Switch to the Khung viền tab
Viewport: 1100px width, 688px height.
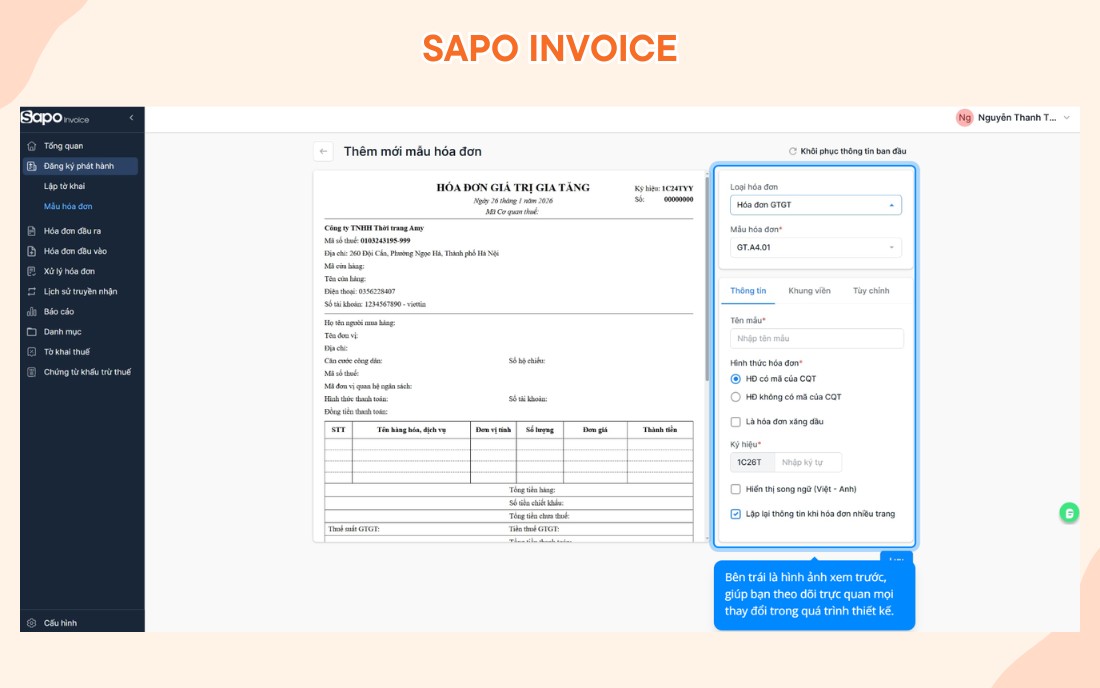point(809,291)
